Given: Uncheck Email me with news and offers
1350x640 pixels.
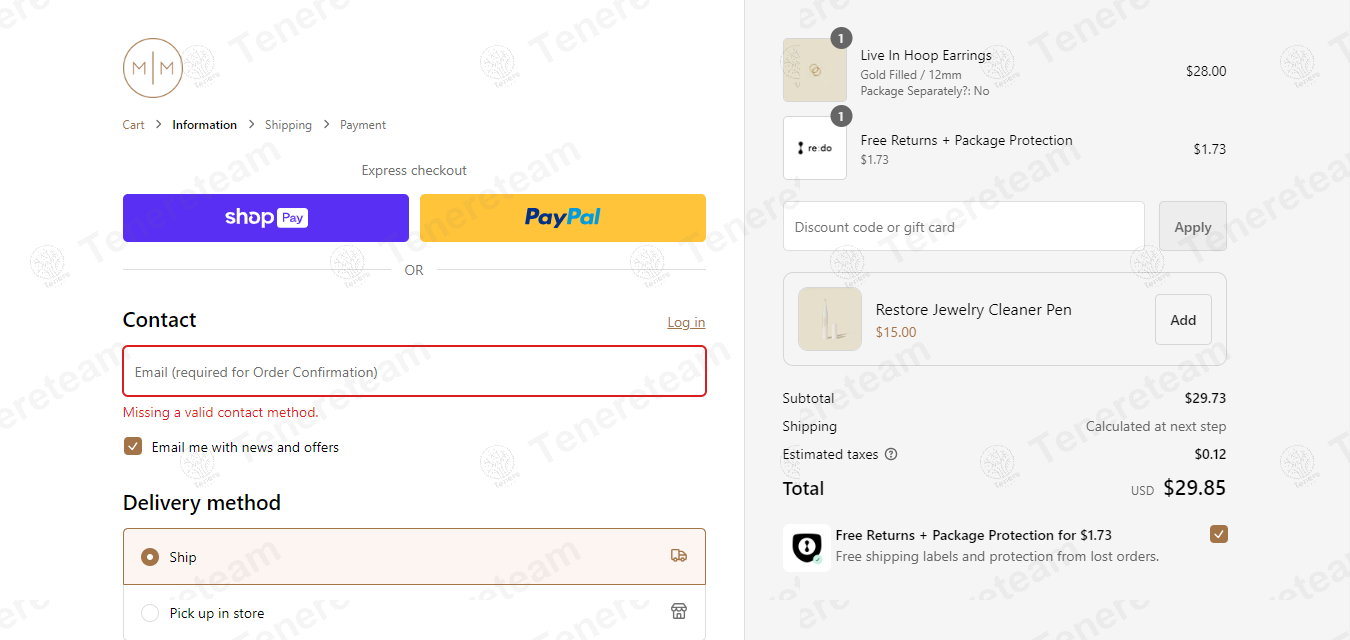Looking at the screenshot, I should [133, 446].
